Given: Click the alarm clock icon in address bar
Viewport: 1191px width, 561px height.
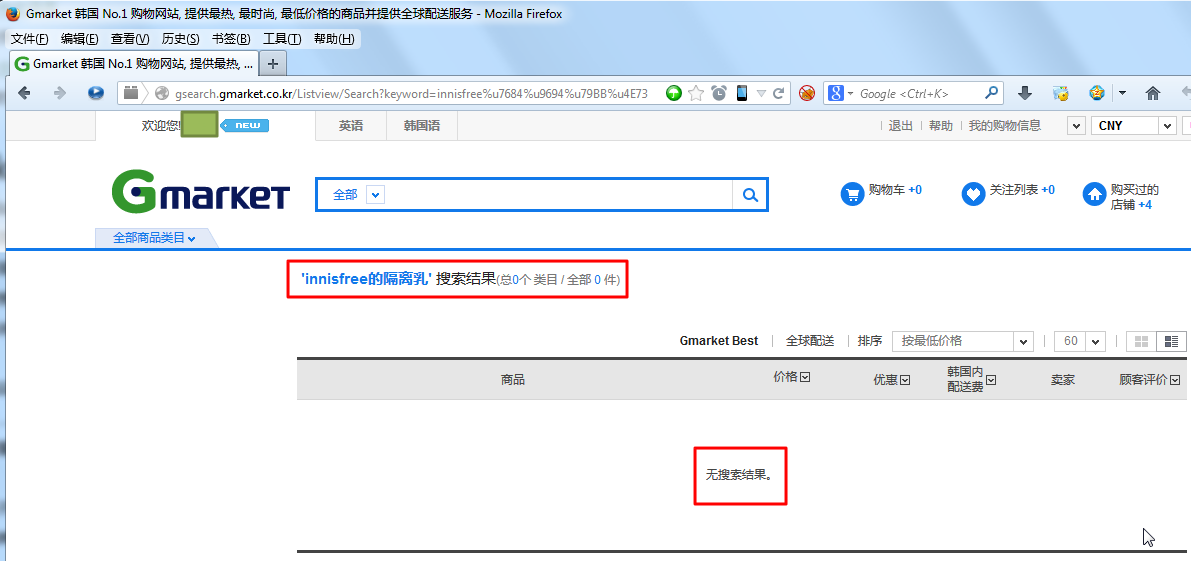Looking at the screenshot, I should point(719,93).
